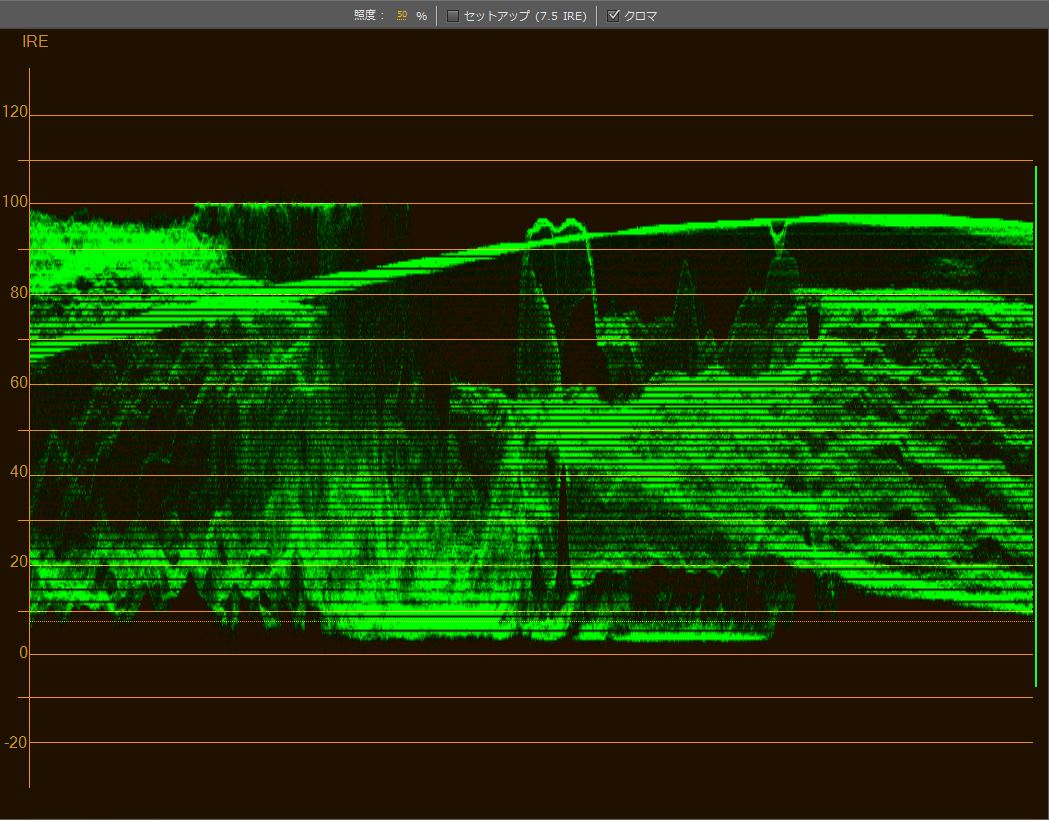1049x820 pixels.
Task: Click the 80 IRE scale label
Action: [18, 293]
